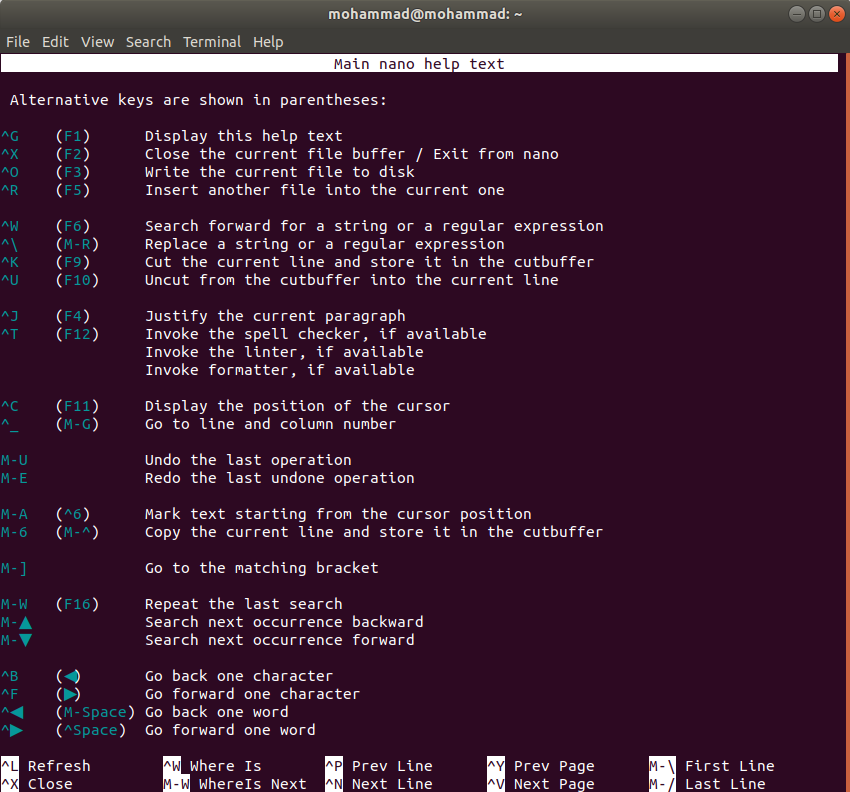
Task: Click the ^N Next Line shortcut
Action: [379, 784]
